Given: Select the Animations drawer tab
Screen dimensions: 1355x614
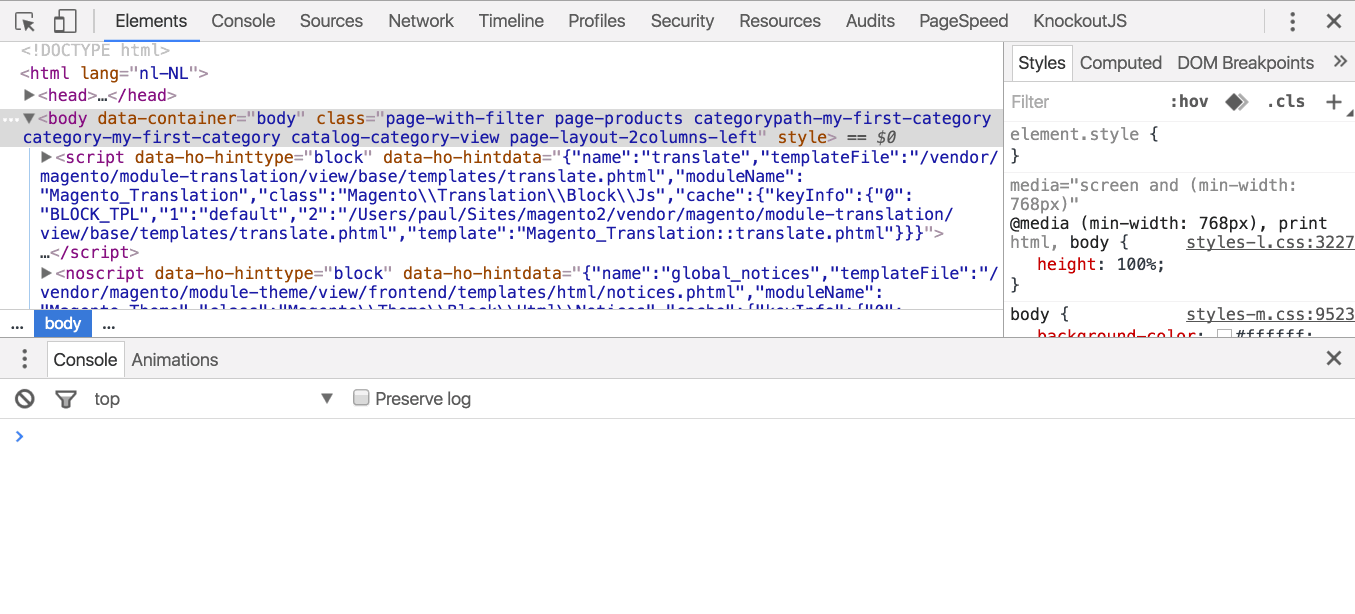Looking at the screenshot, I should (x=175, y=360).
